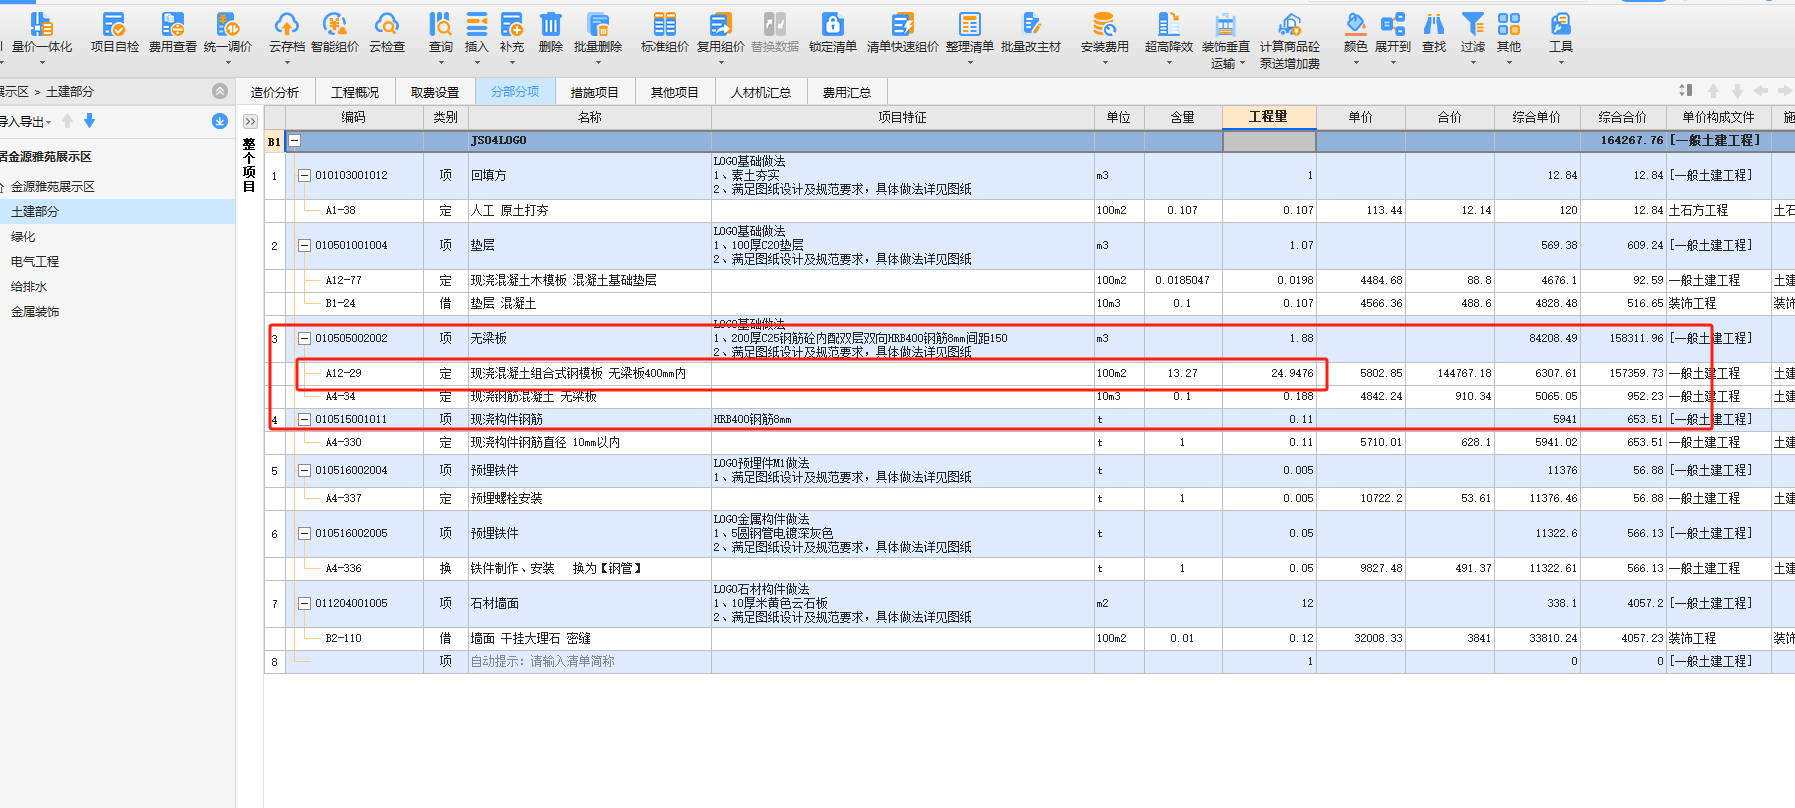The height and width of the screenshot is (808, 1795).
Task: Select 金属装饰 in the project tree
Action: click(35, 312)
